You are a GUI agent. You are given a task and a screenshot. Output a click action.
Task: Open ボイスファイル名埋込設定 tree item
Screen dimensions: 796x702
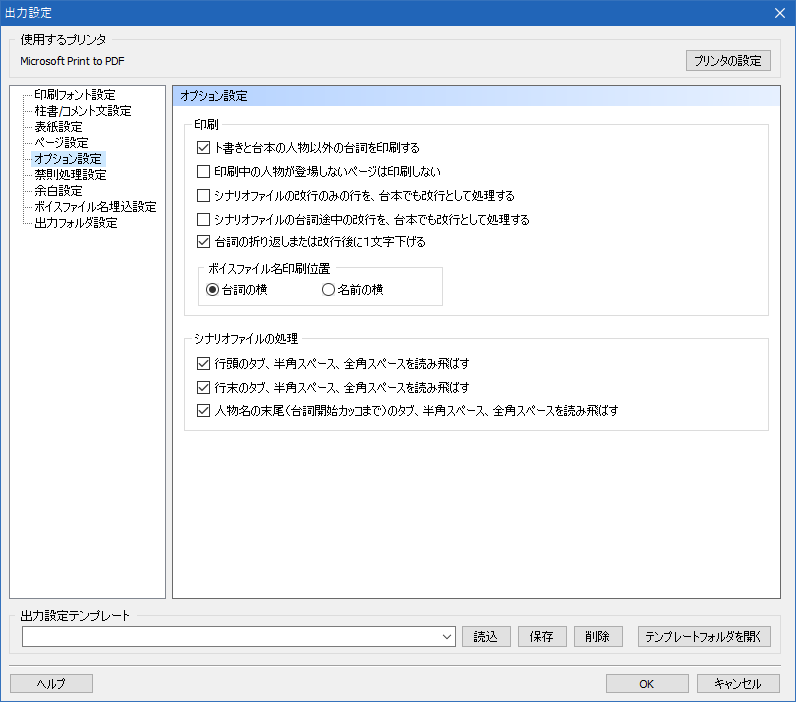tap(95, 207)
